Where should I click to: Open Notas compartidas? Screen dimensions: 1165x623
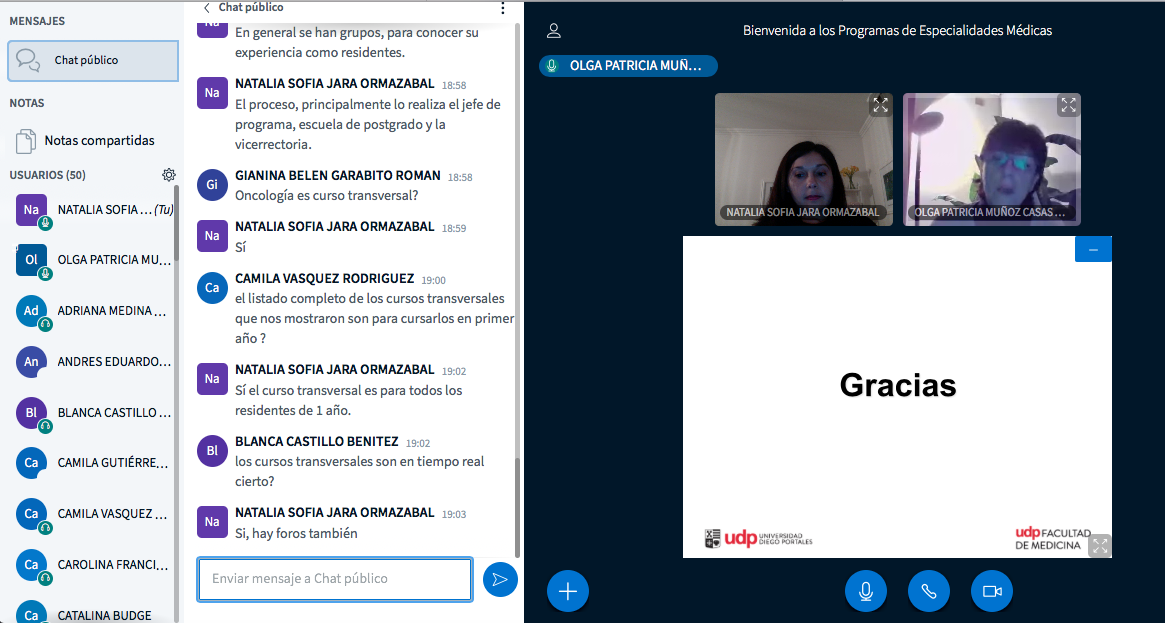(98, 140)
